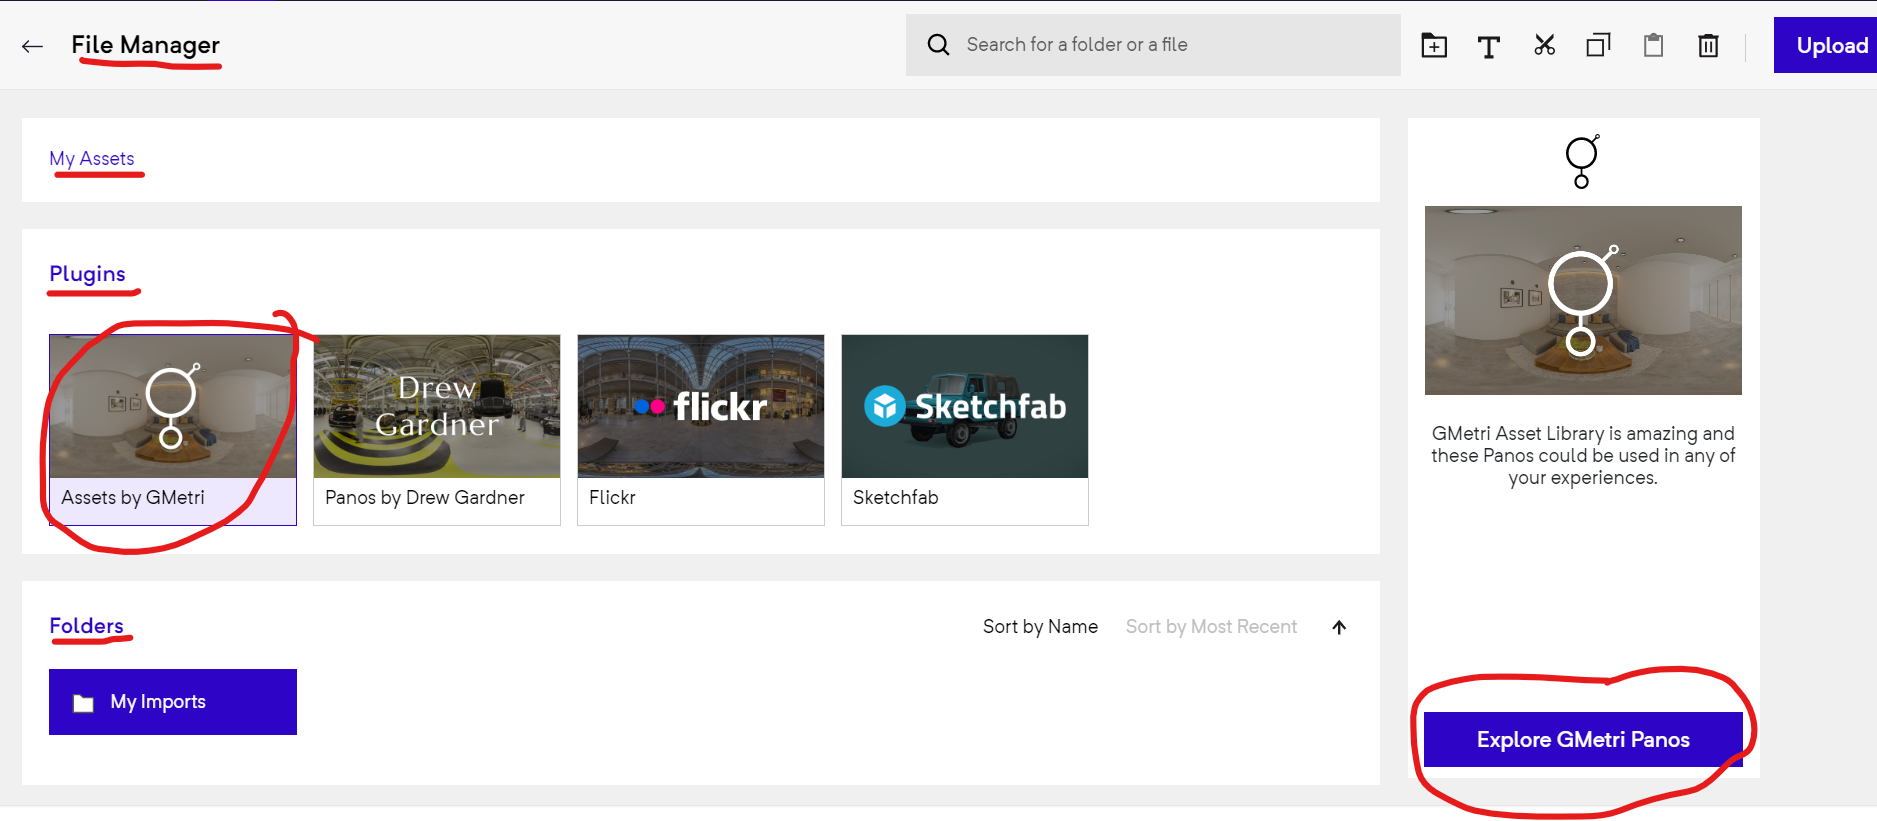Select Sort by Most Recent option
Viewport: 1877px width, 821px height.
coord(1211,627)
